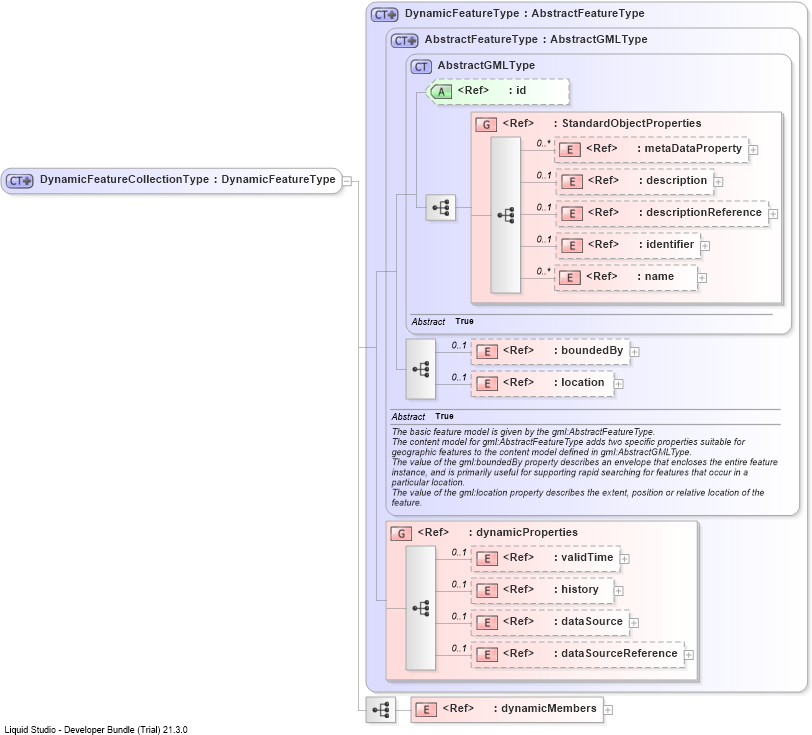Select the sequence compositor beside boundedBy and location
The width and height of the screenshot is (812, 735).
420,369
